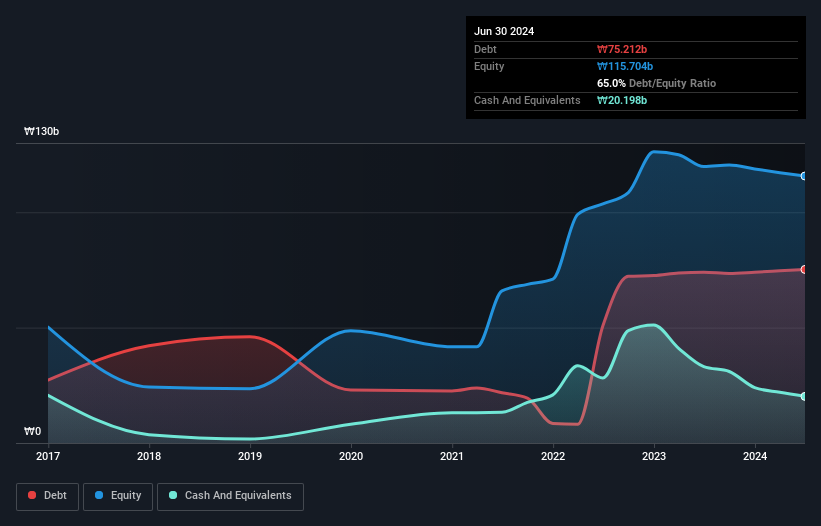Screen dimensions: 821x526
Task: Click the 65.0% Debt/Equity Ratio text
Action: 656,83
